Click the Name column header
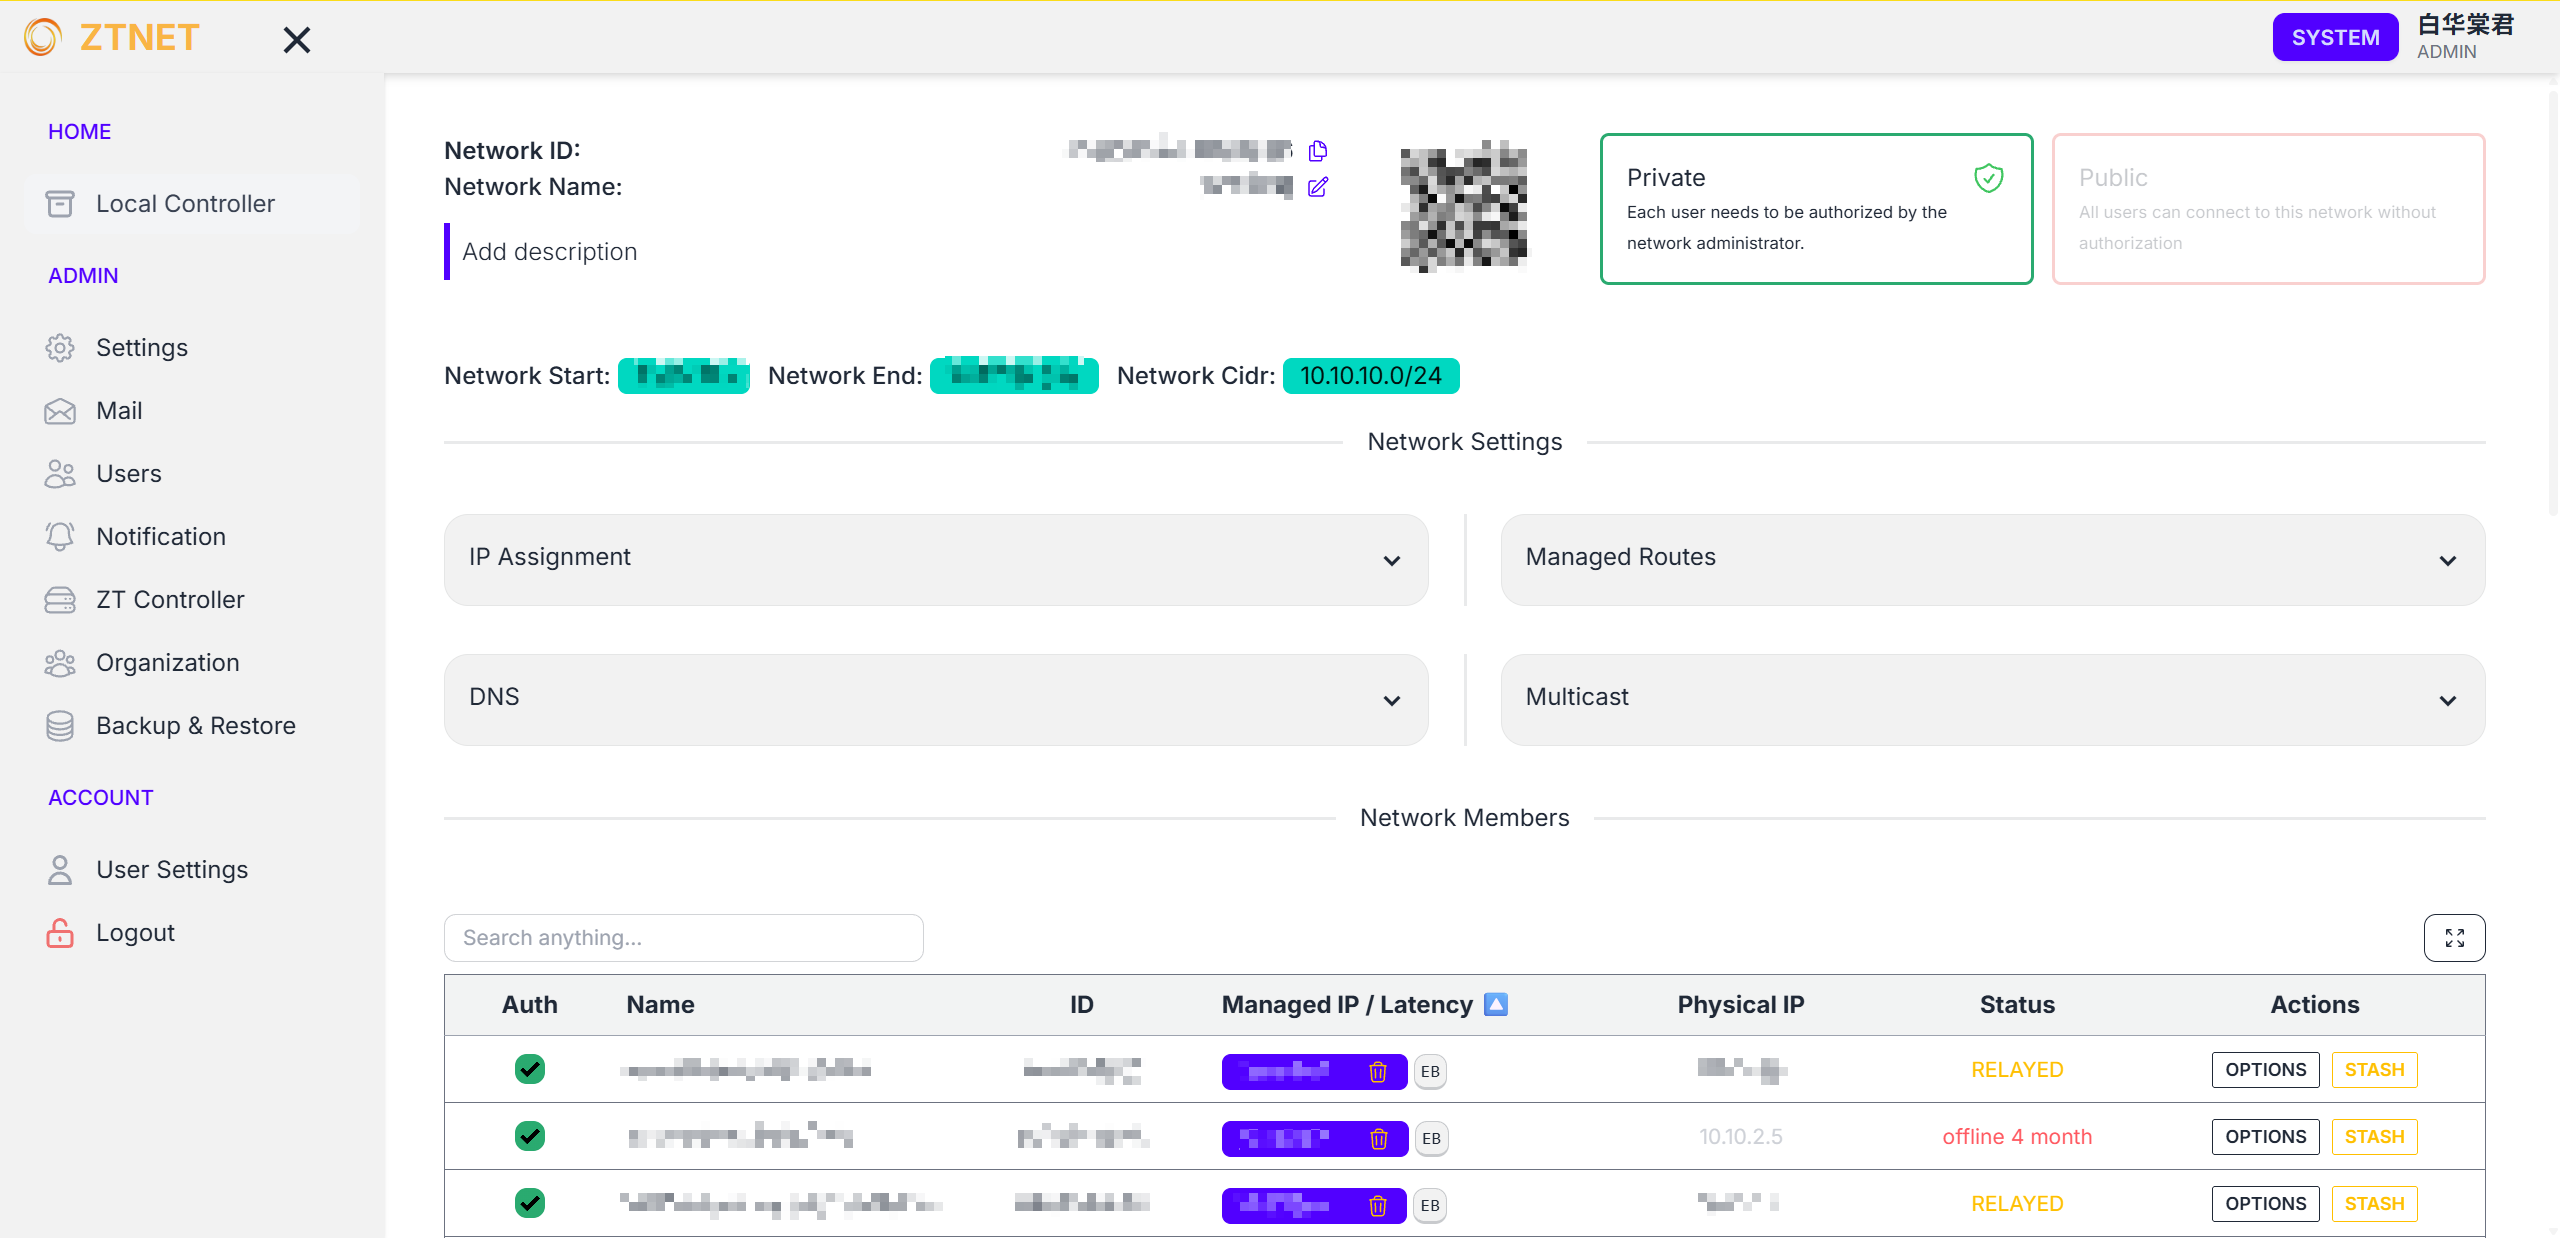 click(x=661, y=1005)
